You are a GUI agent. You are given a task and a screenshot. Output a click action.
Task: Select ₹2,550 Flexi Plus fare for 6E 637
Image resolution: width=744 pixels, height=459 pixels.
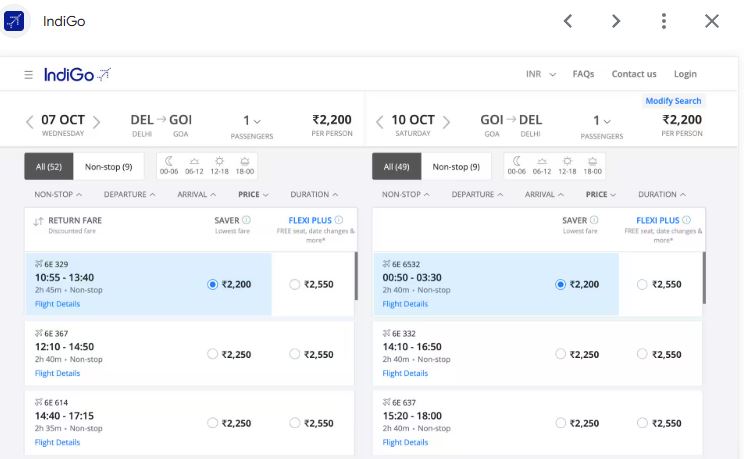642,423
